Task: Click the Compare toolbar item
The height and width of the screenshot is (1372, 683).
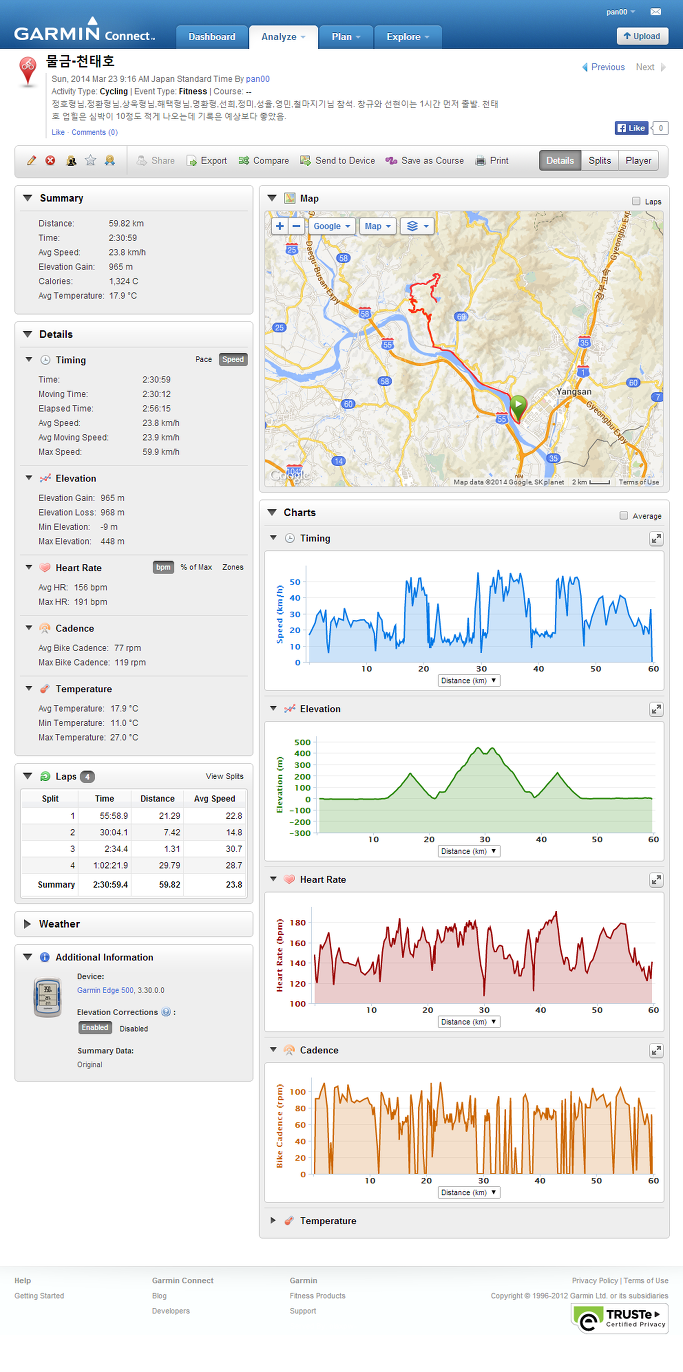Action: 264,161
